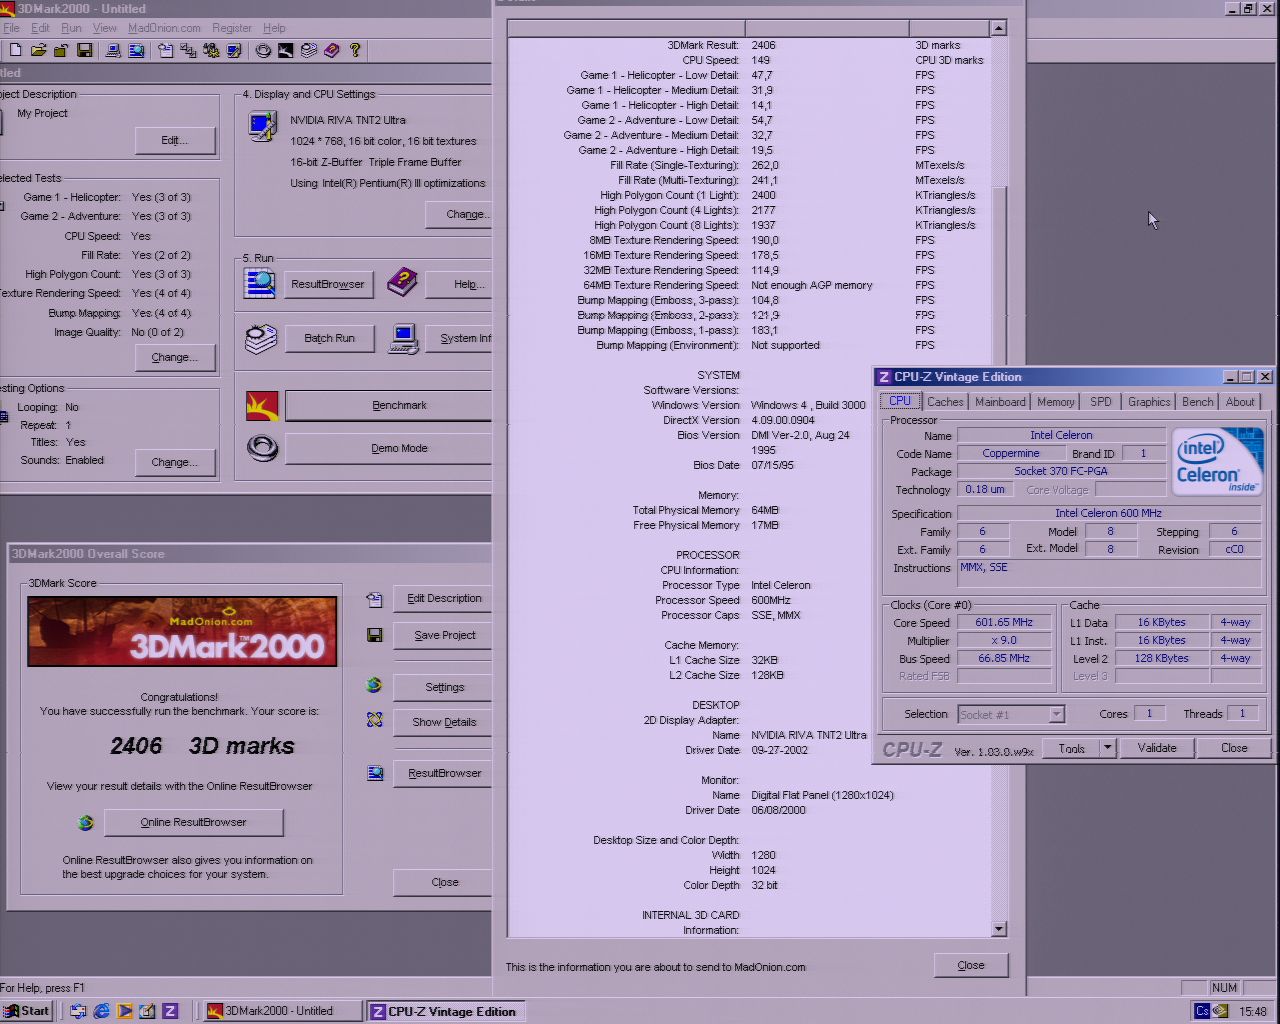Viewport: 1280px width, 1024px height.
Task: Click the System Info computer icon
Action: (404, 338)
